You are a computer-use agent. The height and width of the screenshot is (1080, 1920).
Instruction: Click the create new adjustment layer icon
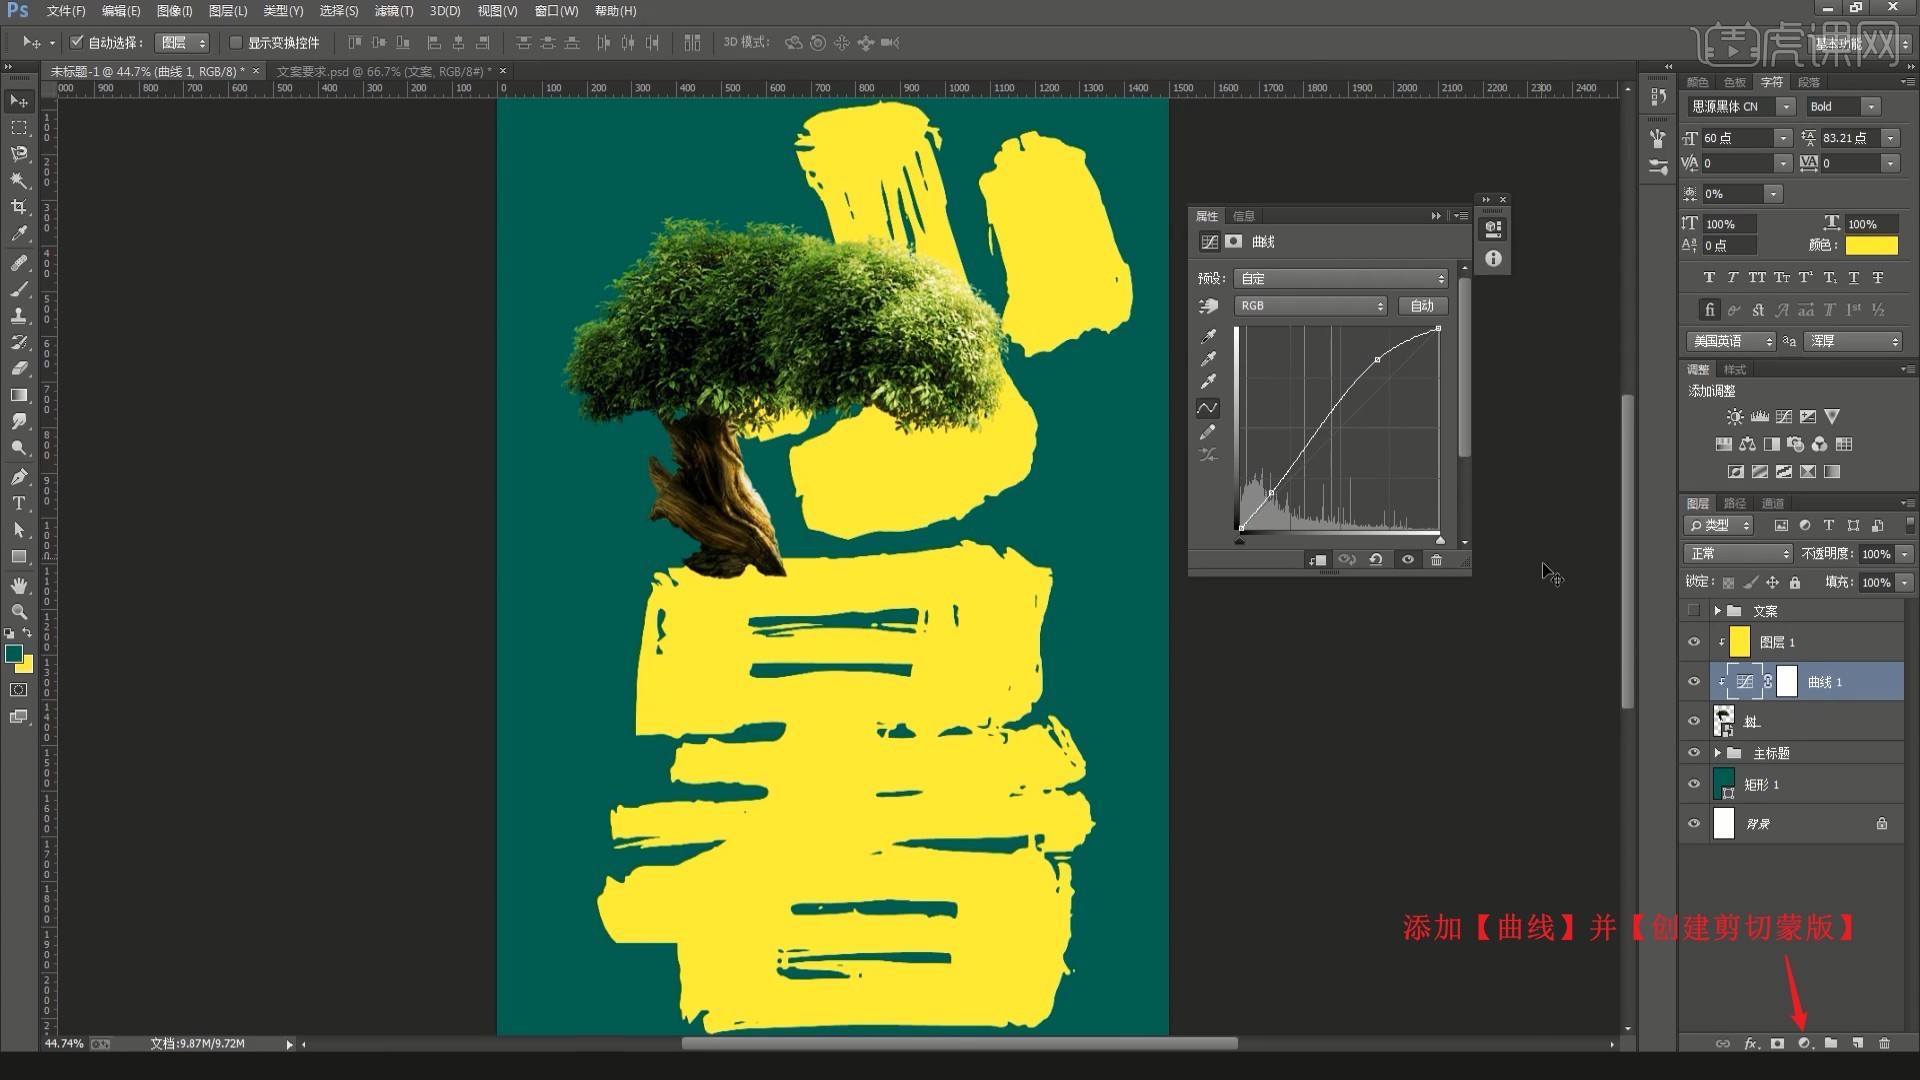[1804, 1043]
